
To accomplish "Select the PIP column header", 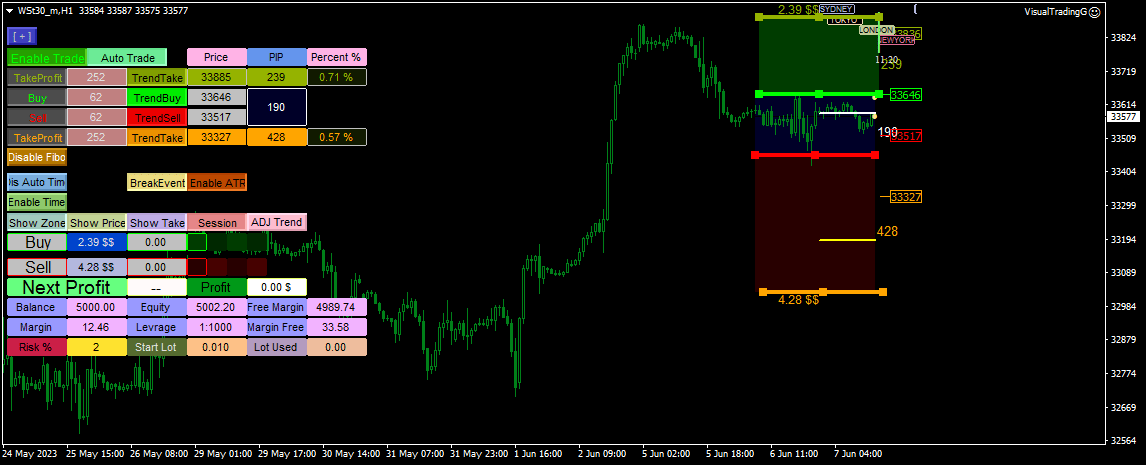I will [276, 57].
